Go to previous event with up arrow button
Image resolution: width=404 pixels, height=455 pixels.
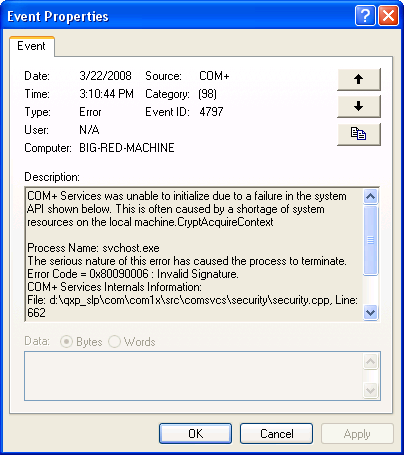point(359,79)
